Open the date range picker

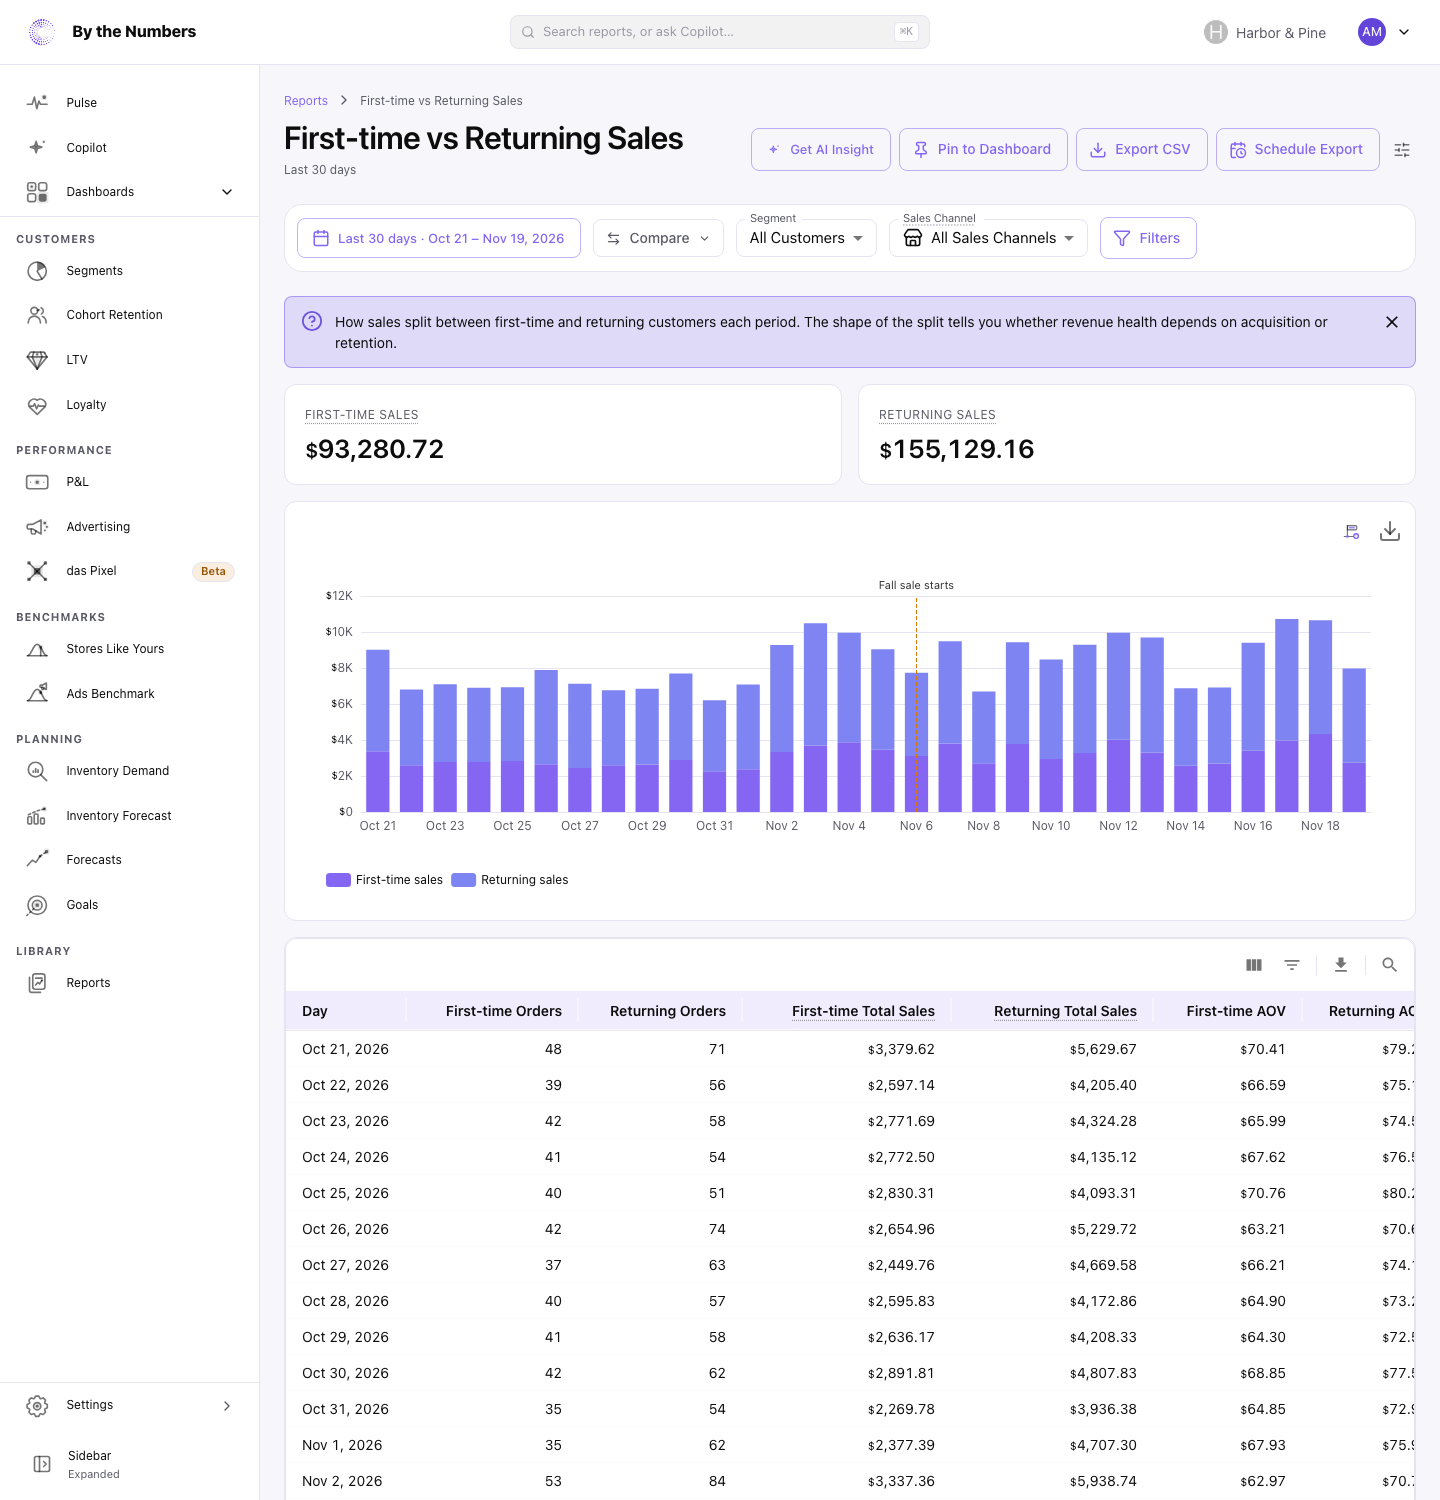click(439, 238)
